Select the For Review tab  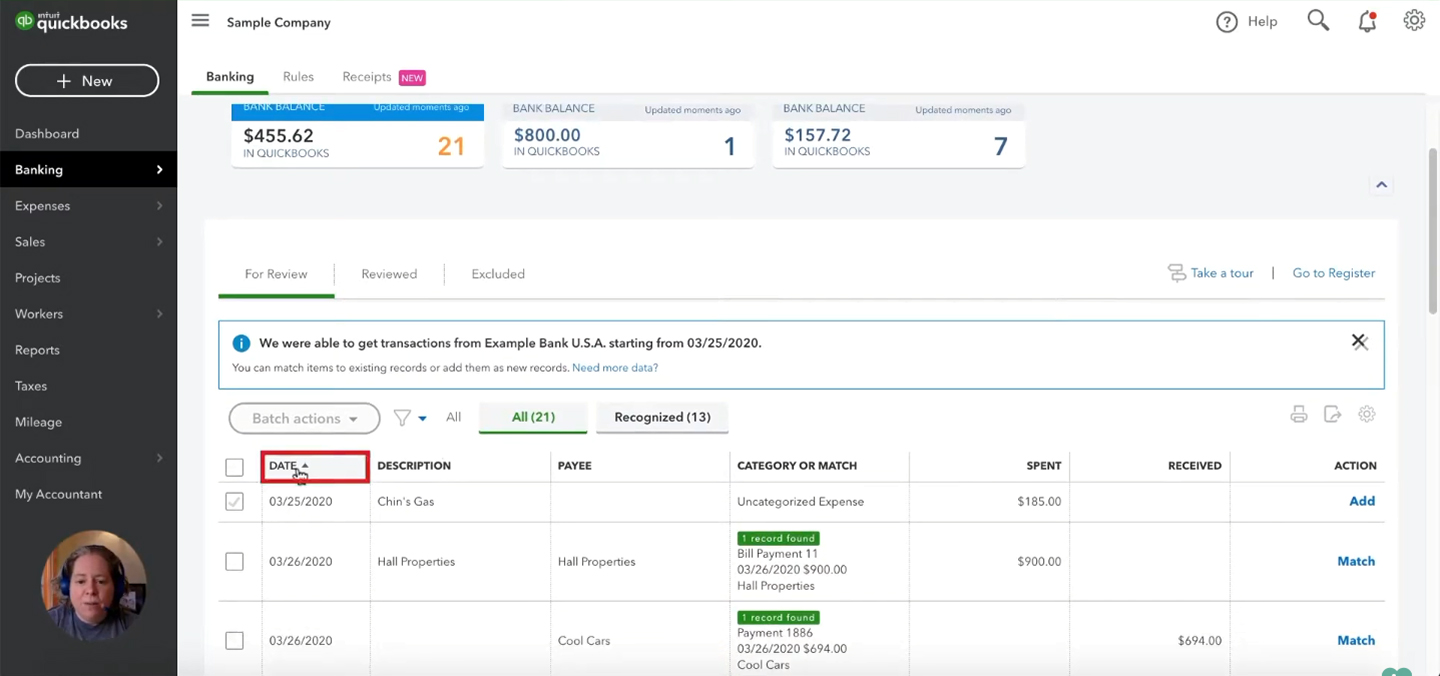coord(276,274)
